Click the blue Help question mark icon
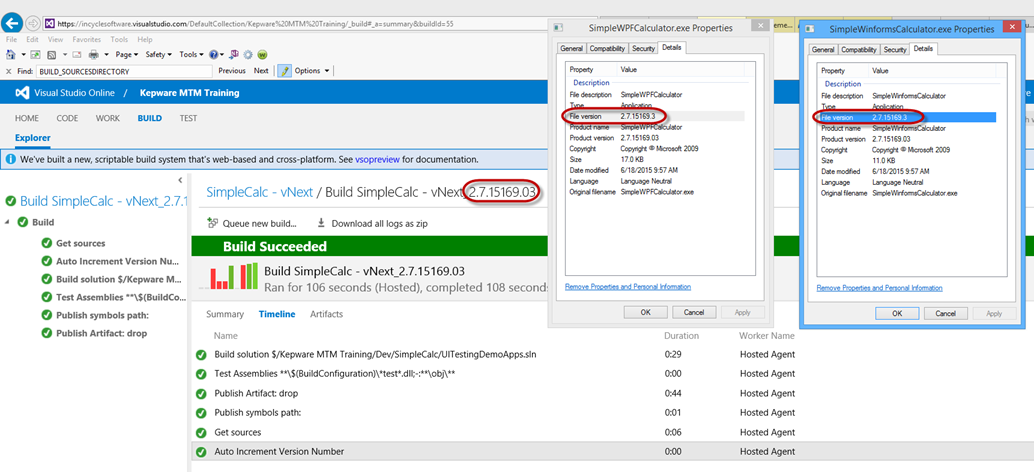Viewport: 1034px width, 472px height. 214,55
